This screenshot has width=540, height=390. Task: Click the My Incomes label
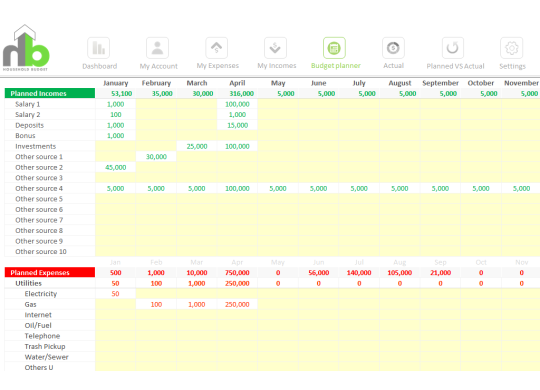(277, 66)
